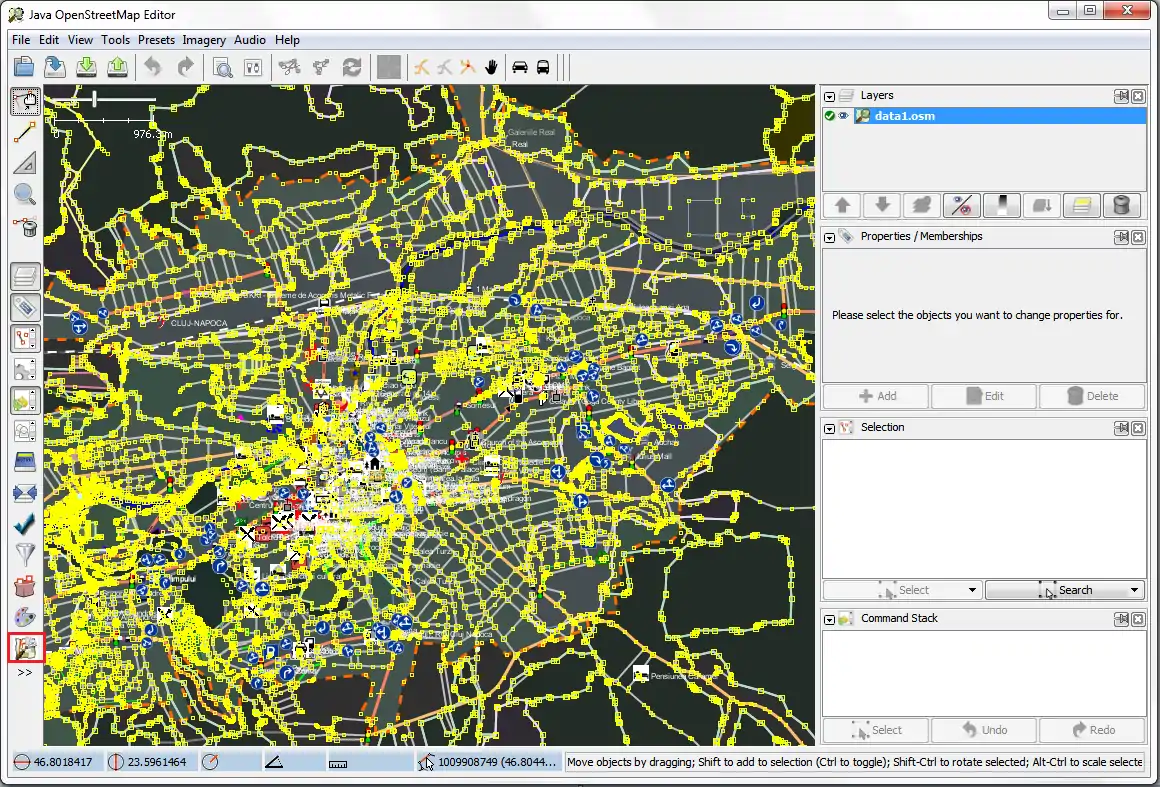Select the Delete tool

[26, 226]
